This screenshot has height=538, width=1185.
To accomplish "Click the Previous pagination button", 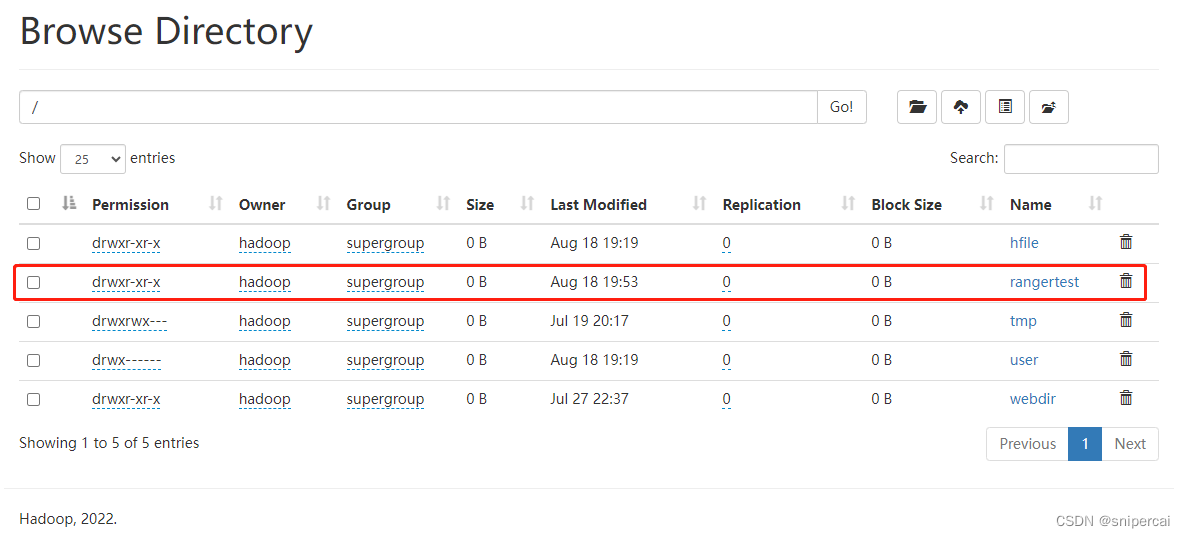I will coord(1027,444).
